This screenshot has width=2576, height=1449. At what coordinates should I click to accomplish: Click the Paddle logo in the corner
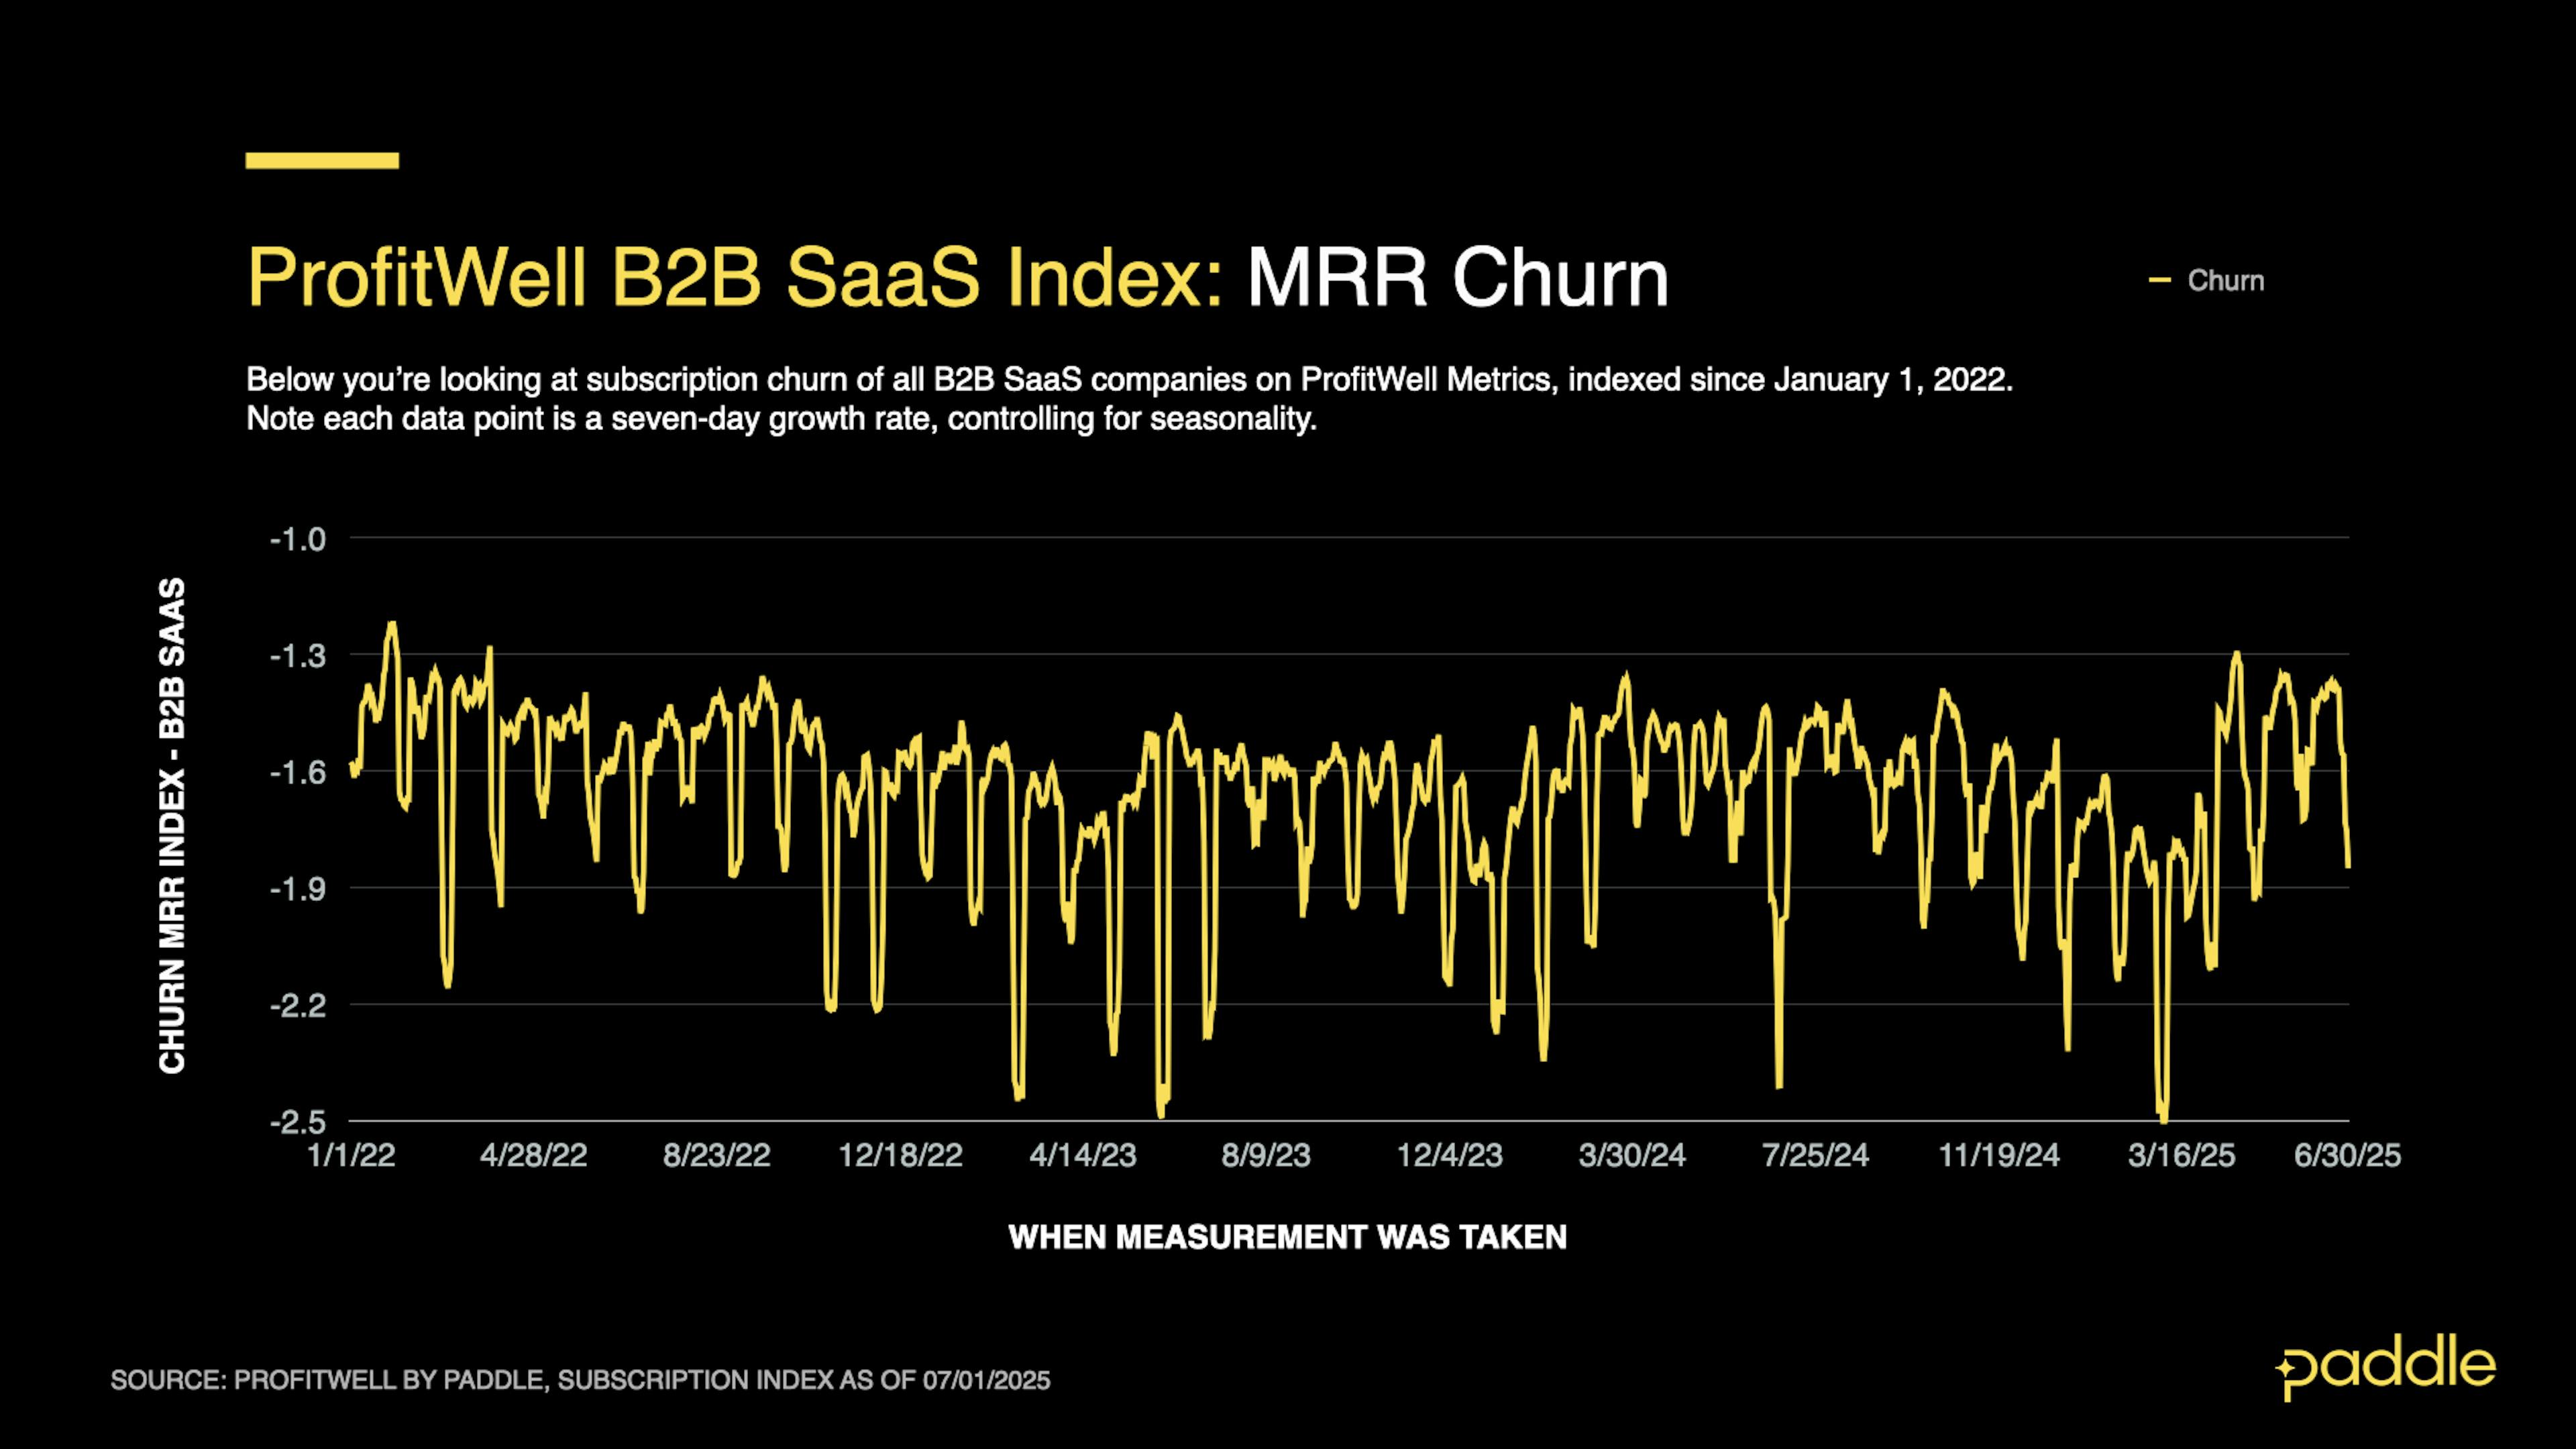pos(2385,1366)
